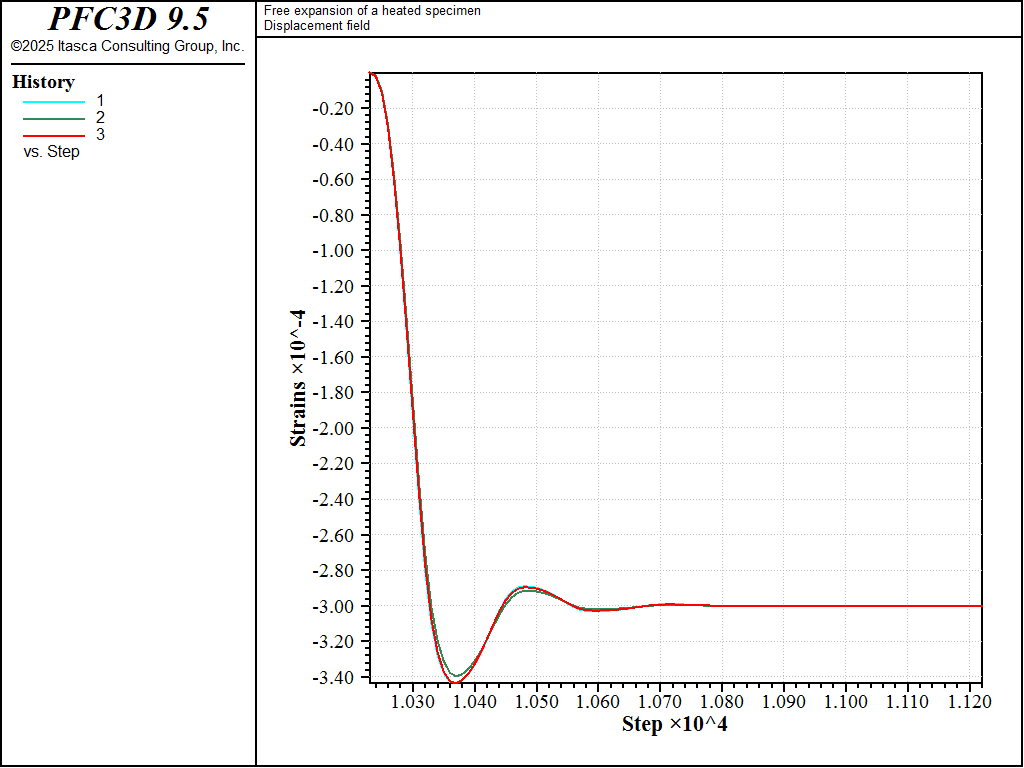The width and height of the screenshot is (1024, 768).
Task: Click the 1.050 tick on the x-axis
Action: click(537, 702)
